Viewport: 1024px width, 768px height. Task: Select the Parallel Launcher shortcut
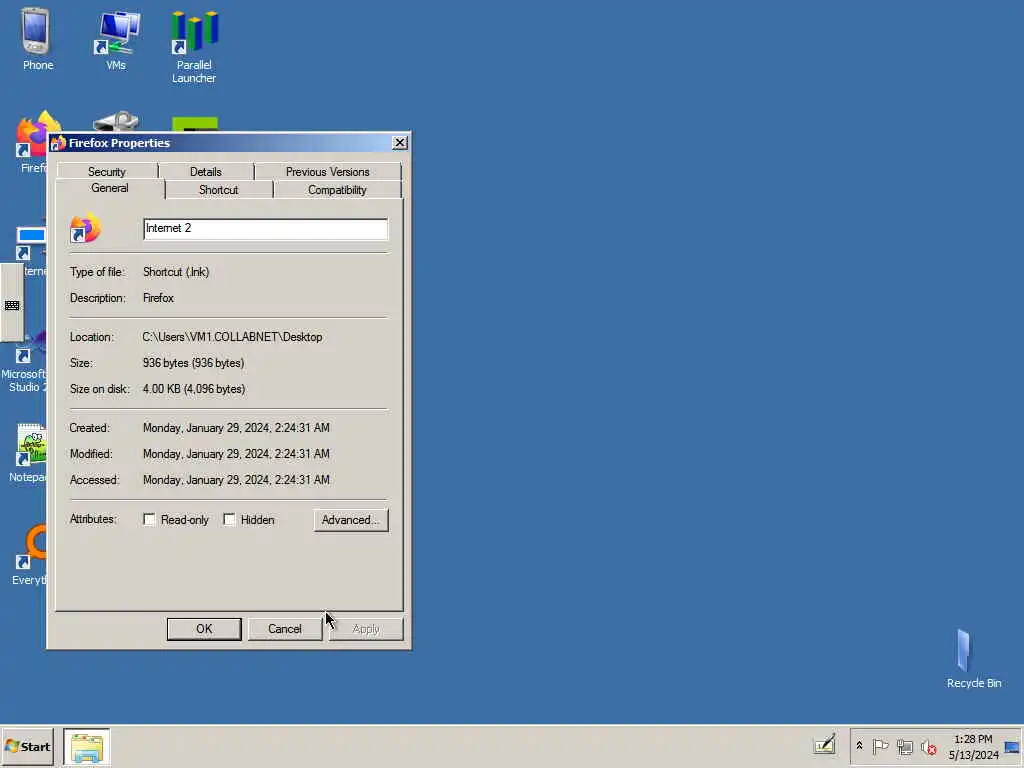194,47
